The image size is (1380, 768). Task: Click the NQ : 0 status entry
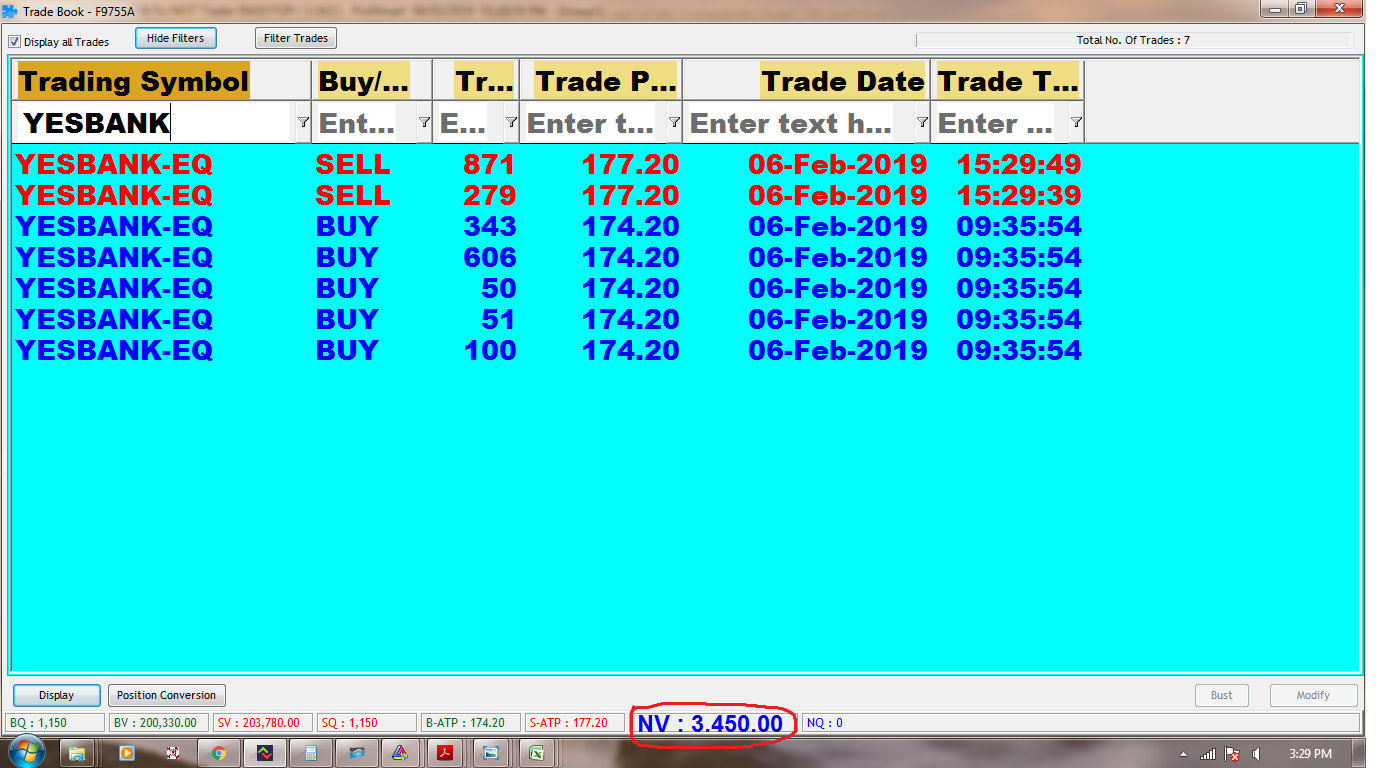1080,723
